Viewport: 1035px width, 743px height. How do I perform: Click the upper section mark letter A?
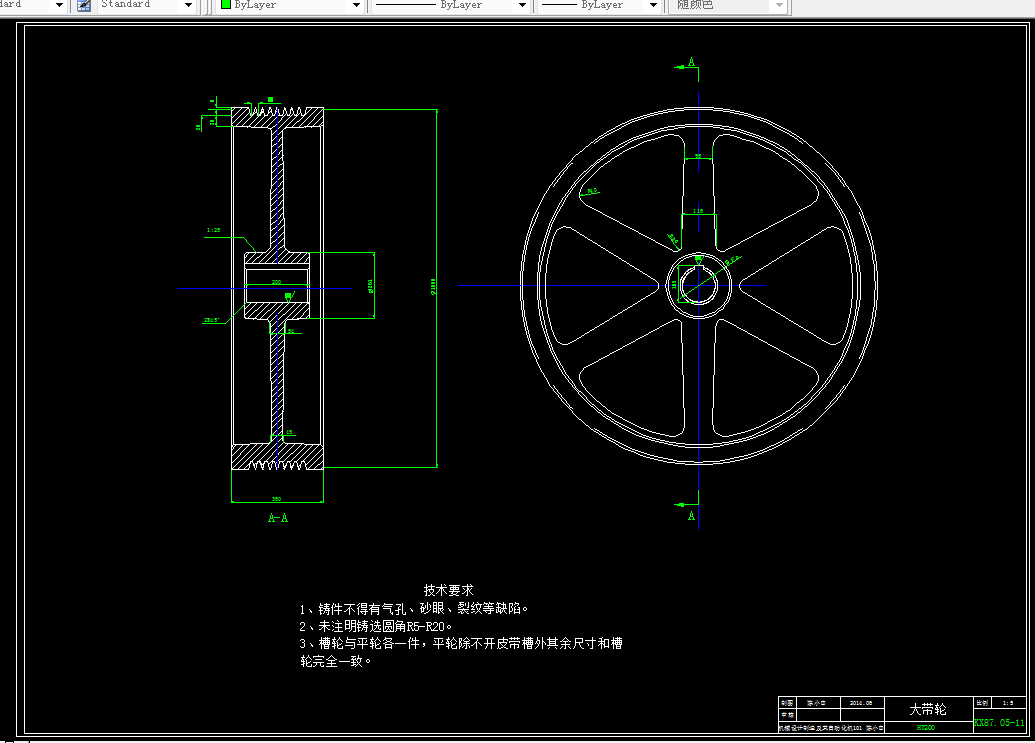tap(692, 62)
